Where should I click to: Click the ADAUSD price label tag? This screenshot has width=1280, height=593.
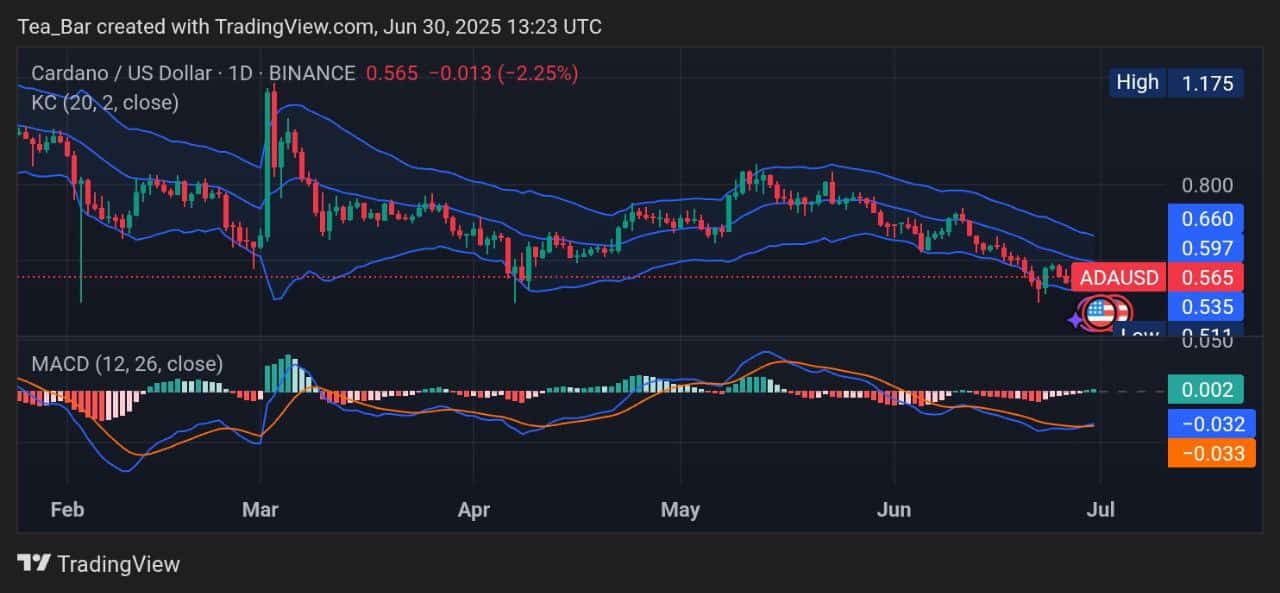click(1118, 278)
